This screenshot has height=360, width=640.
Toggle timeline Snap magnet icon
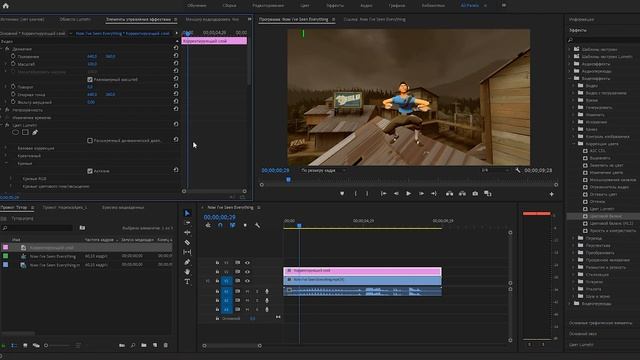[x=220, y=225]
